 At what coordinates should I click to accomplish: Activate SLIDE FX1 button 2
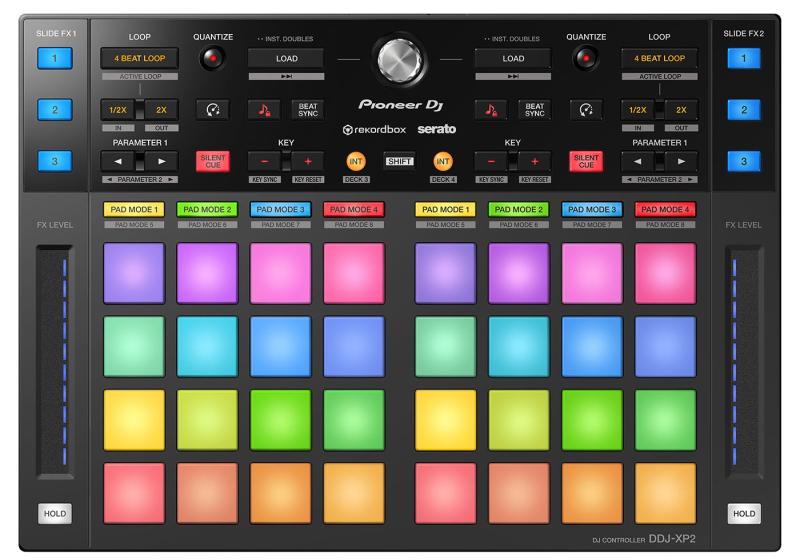click(x=55, y=110)
